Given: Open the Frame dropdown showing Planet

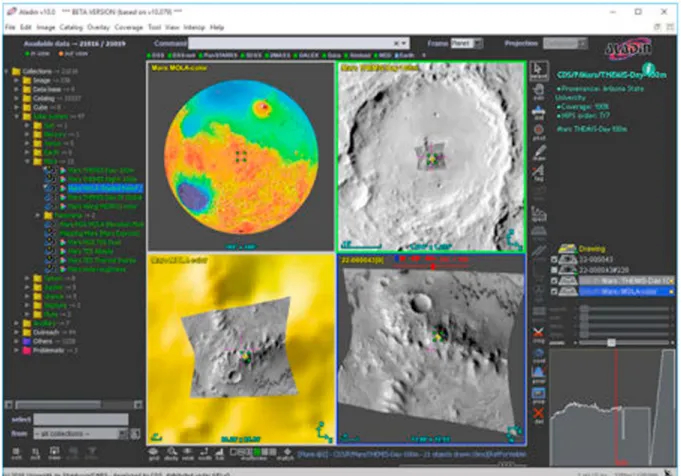Looking at the screenshot, I should coord(466,43).
